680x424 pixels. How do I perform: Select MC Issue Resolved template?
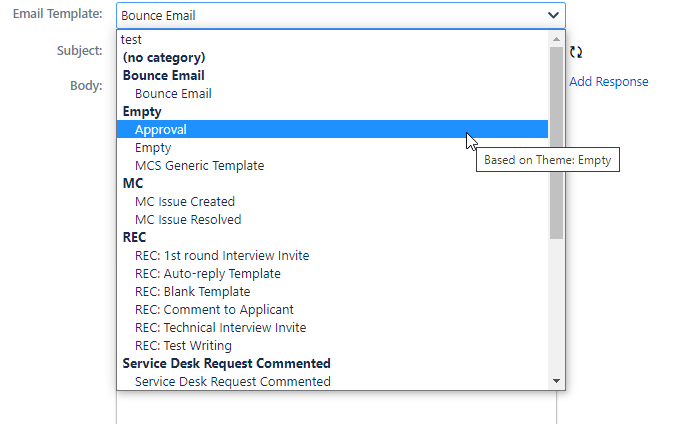click(332, 219)
